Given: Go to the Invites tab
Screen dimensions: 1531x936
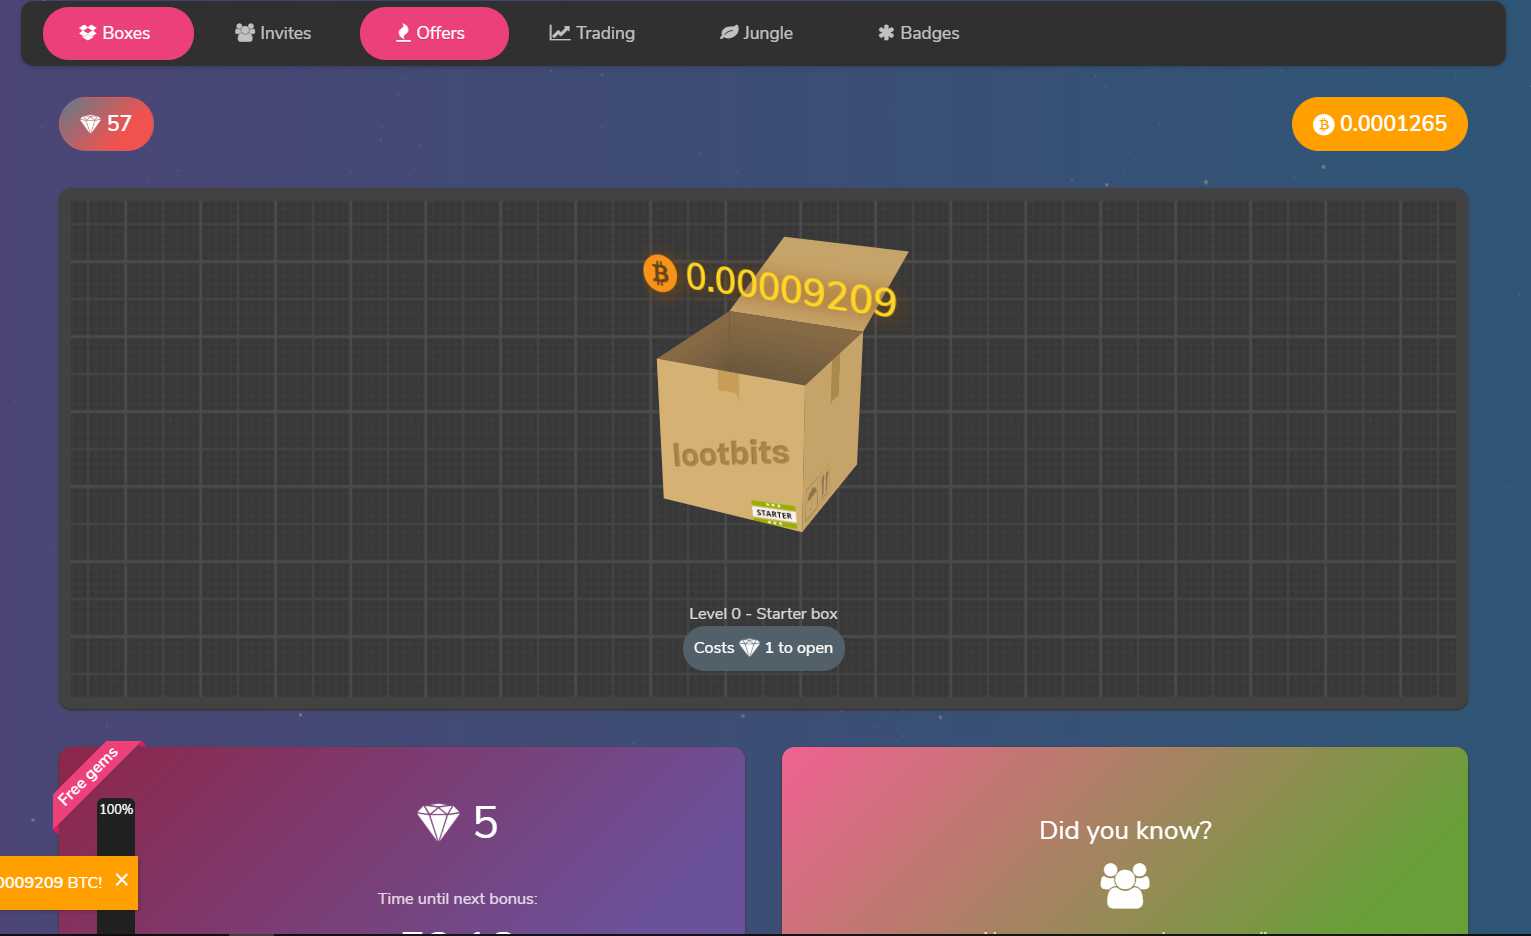Looking at the screenshot, I should tap(273, 33).
